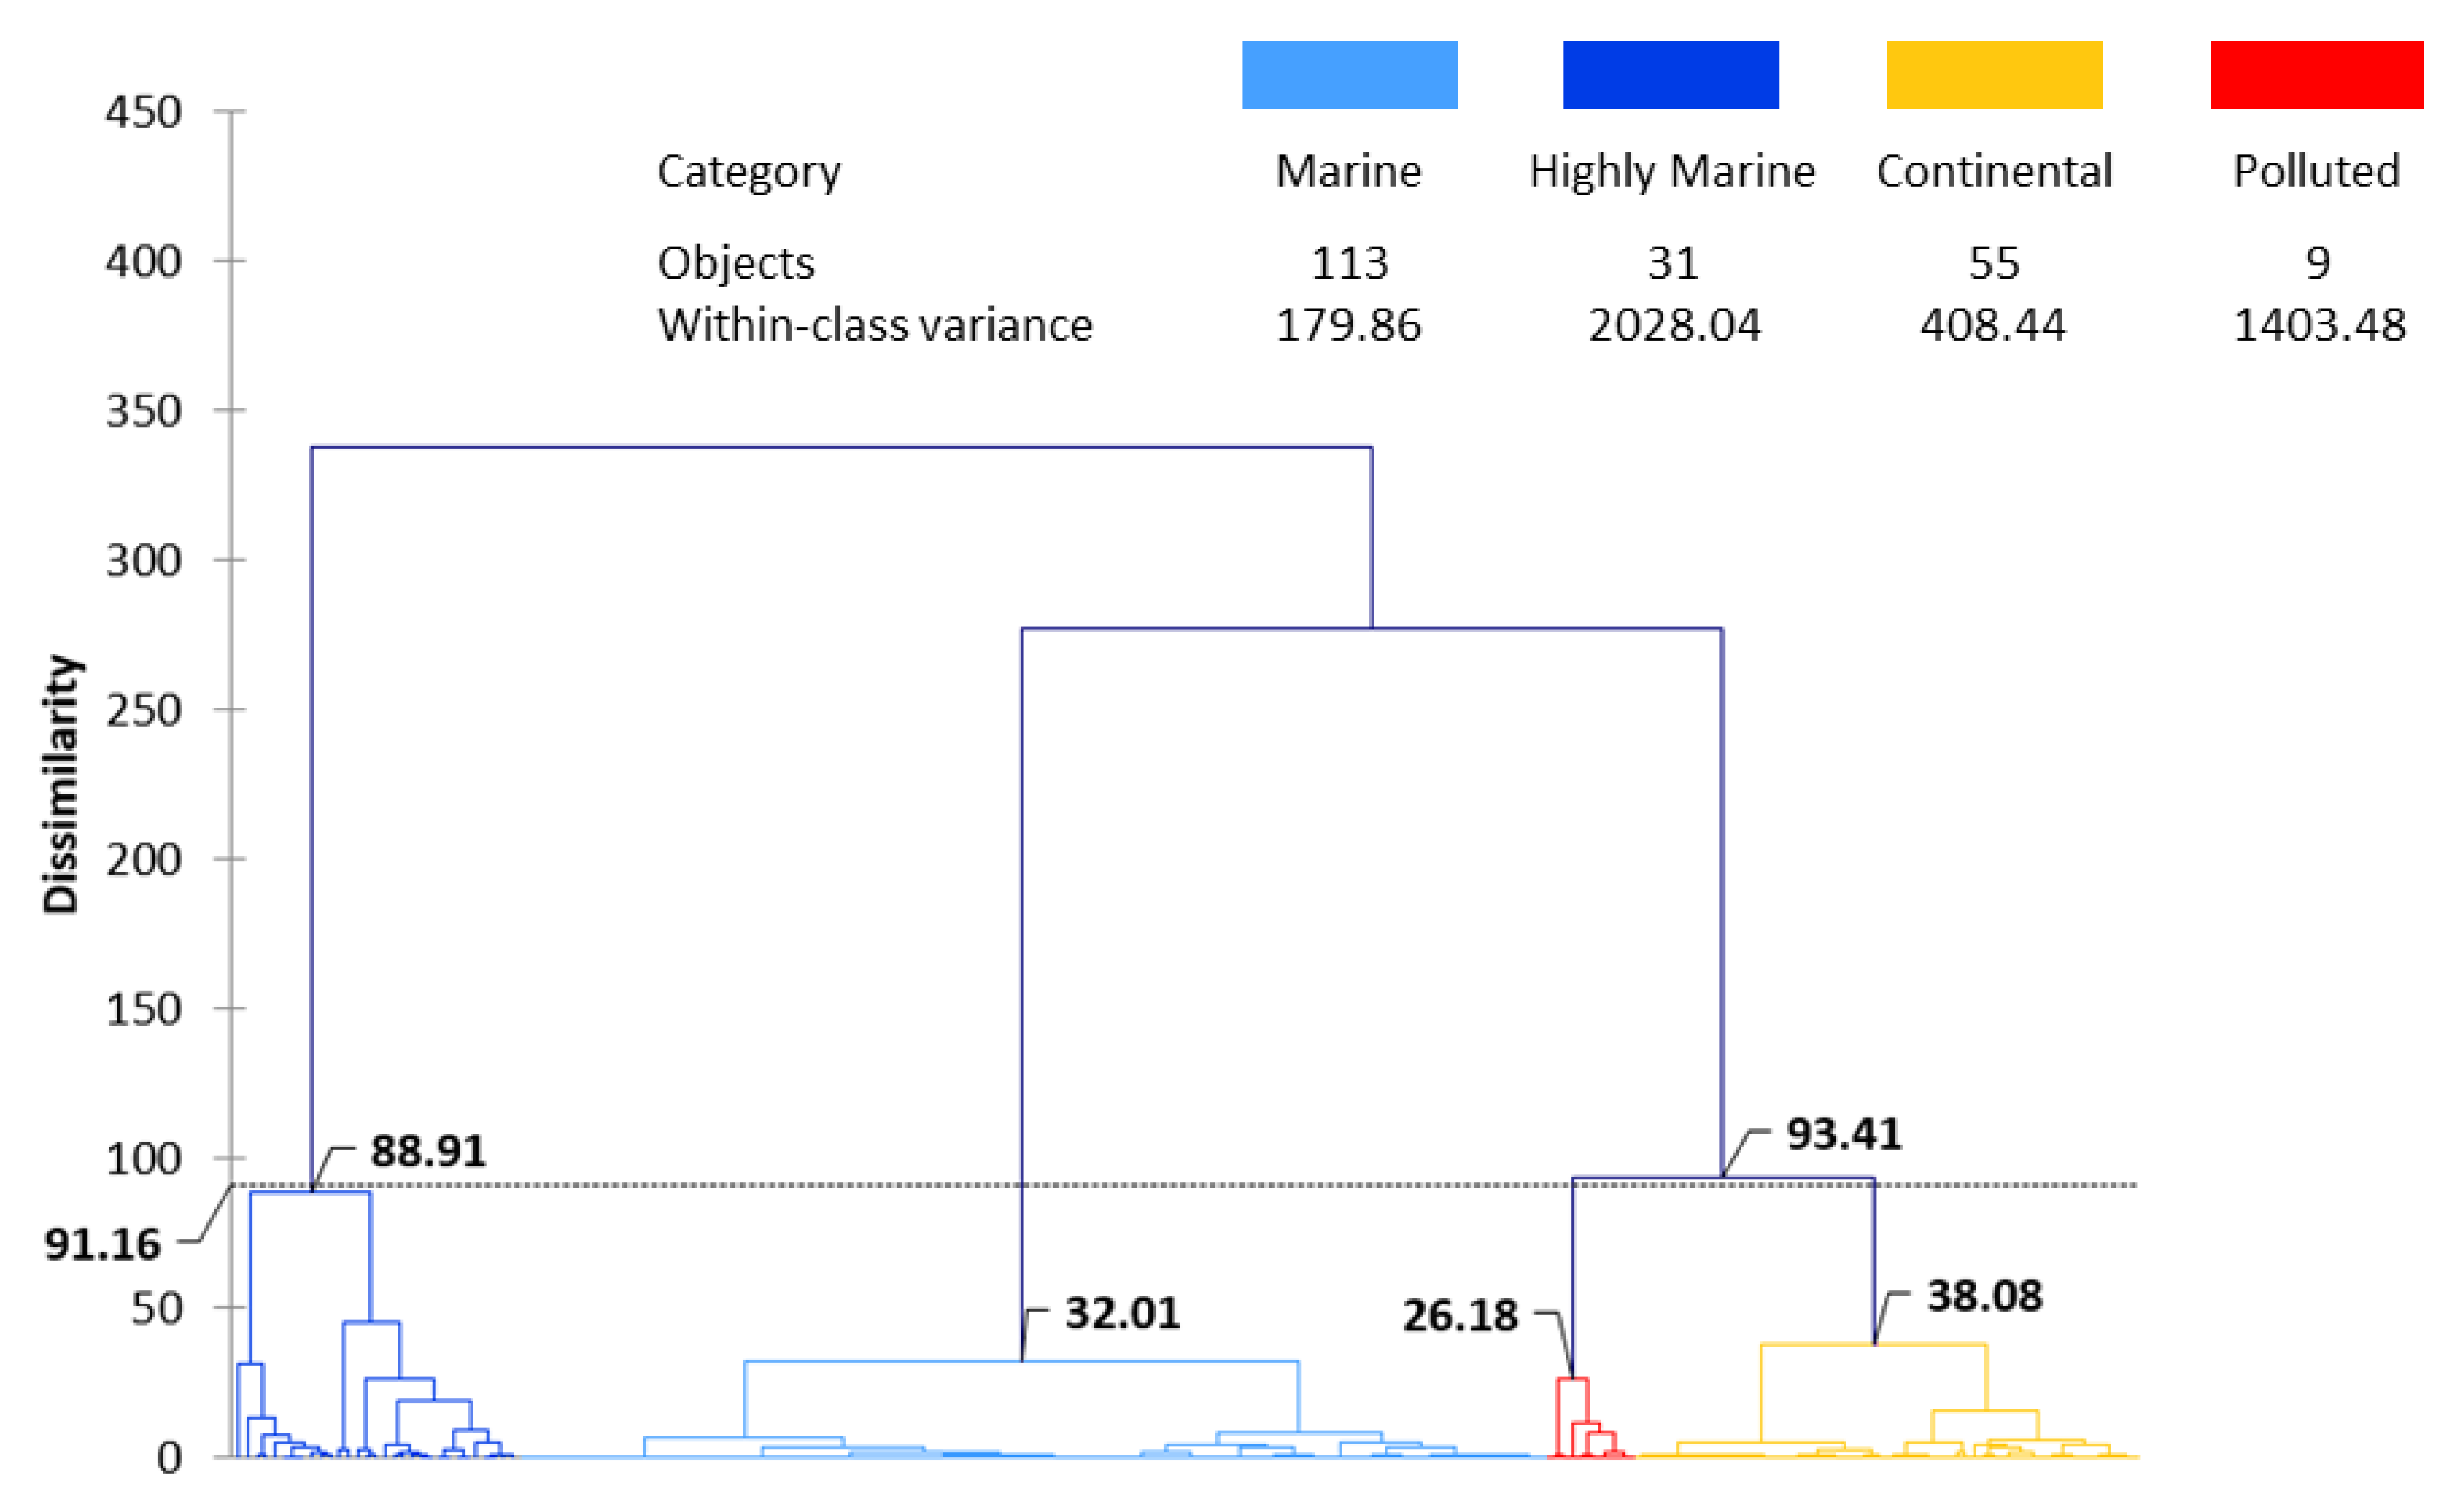Select the 32.01 Marine cluster label
Viewport: 2451px width, 1512px height.
click(x=1122, y=1313)
